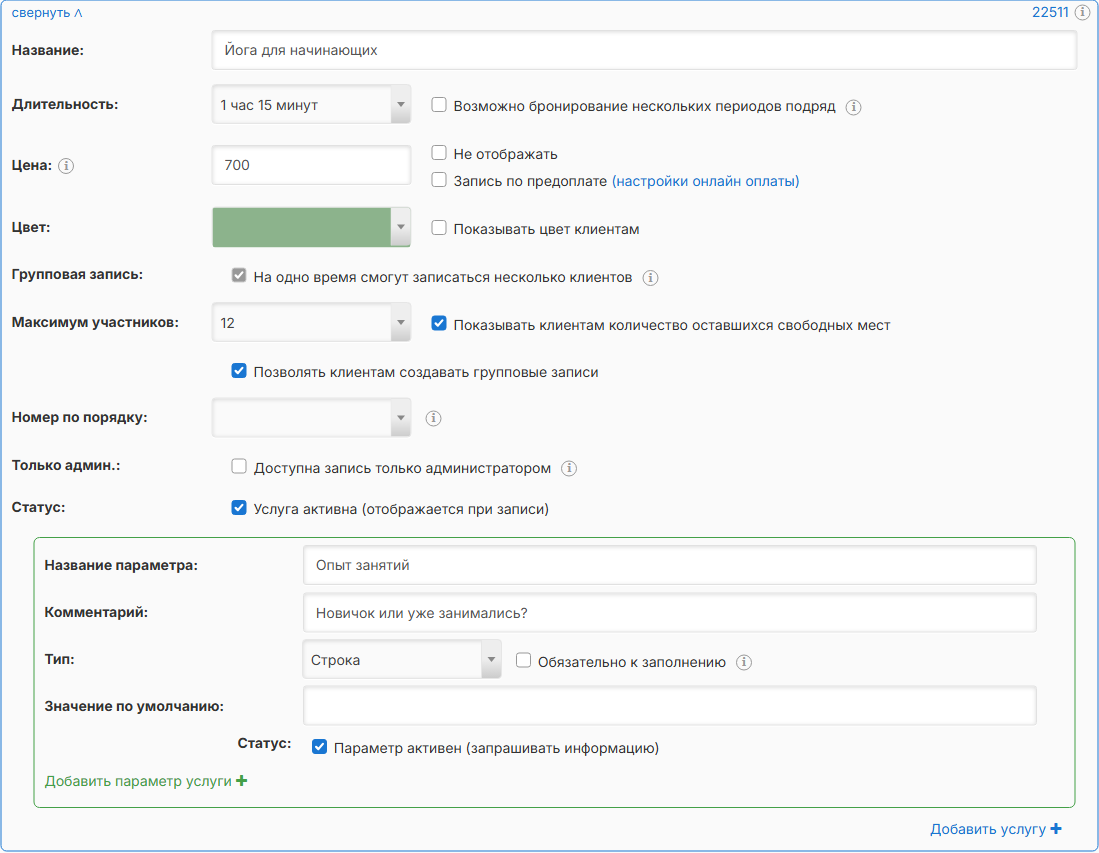Click Название параметра field with Опыт занятий
This screenshot has height=853, width=1099.
(x=669, y=566)
